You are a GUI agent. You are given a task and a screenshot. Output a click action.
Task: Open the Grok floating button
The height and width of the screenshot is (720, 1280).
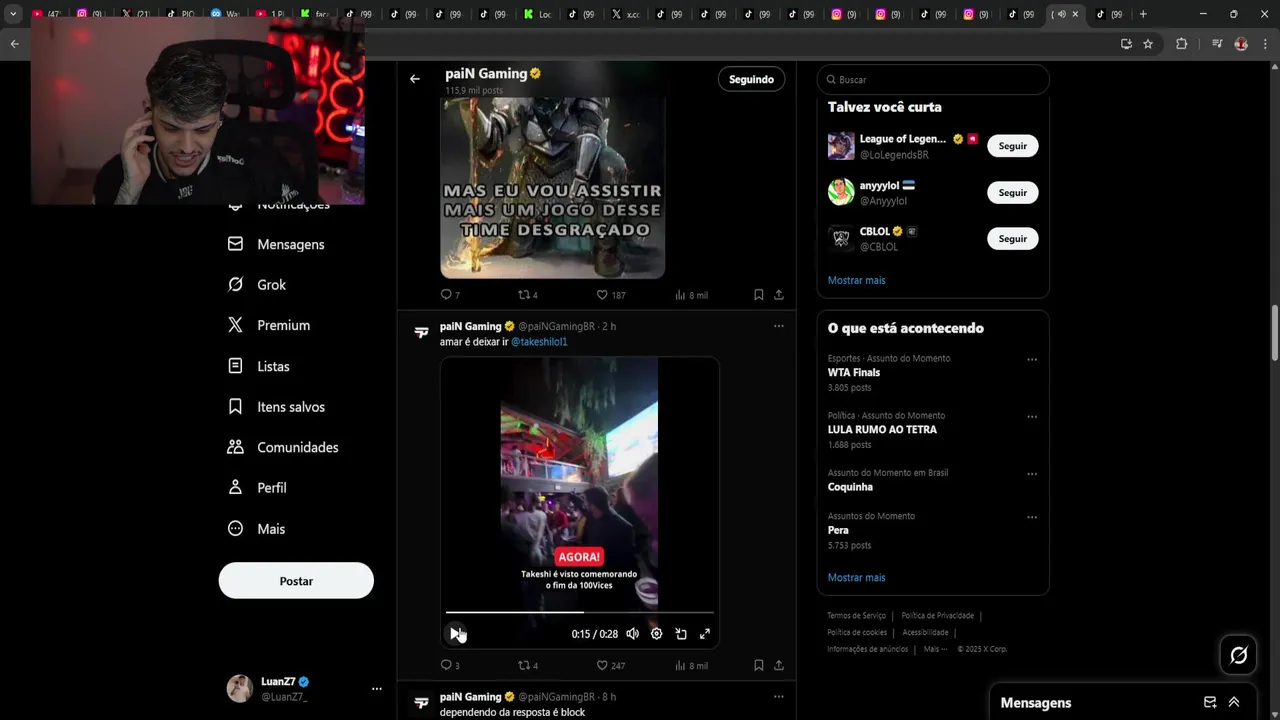[x=1238, y=655]
